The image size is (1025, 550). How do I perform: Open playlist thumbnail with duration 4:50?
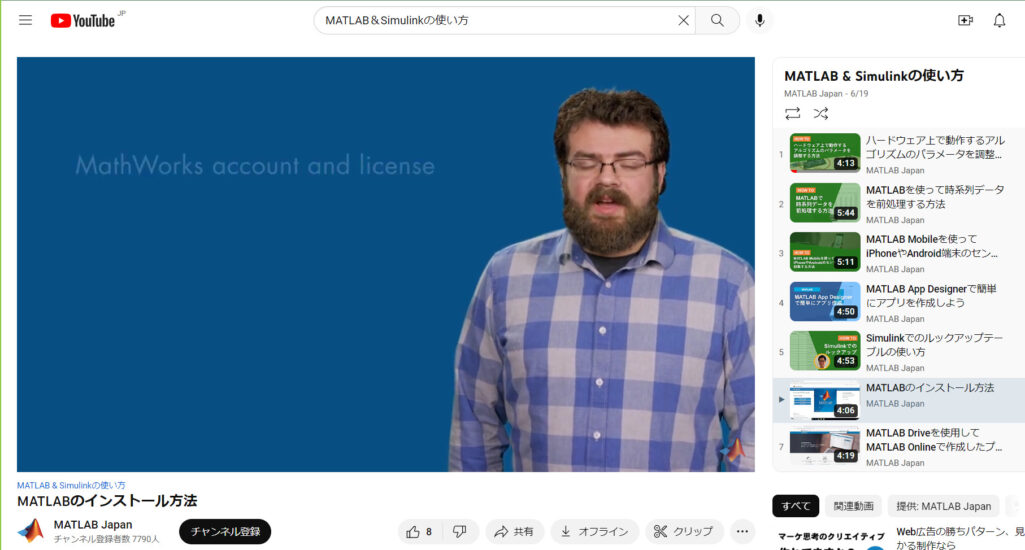click(x=825, y=301)
